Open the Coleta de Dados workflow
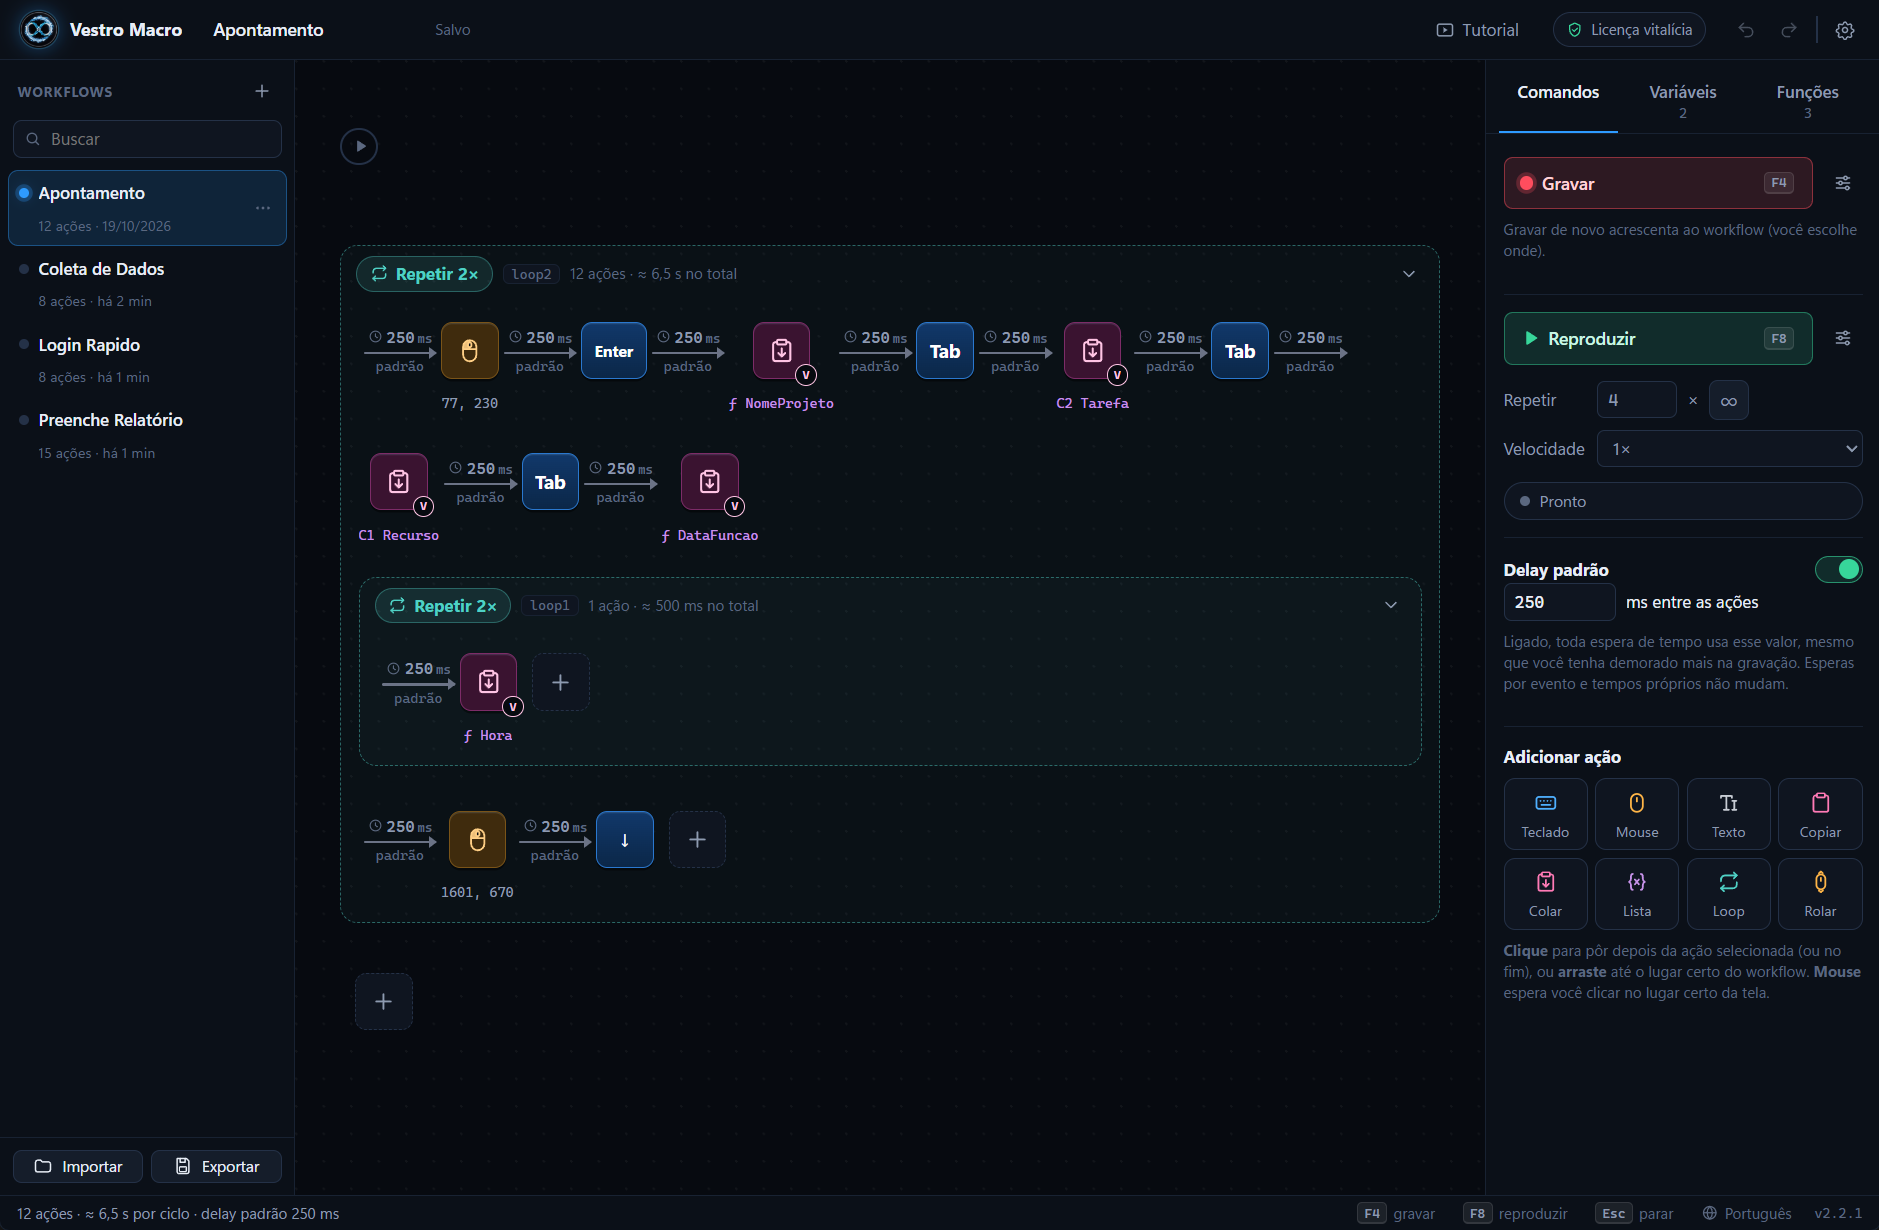1879x1230 pixels. pyautogui.click(x=147, y=284)
